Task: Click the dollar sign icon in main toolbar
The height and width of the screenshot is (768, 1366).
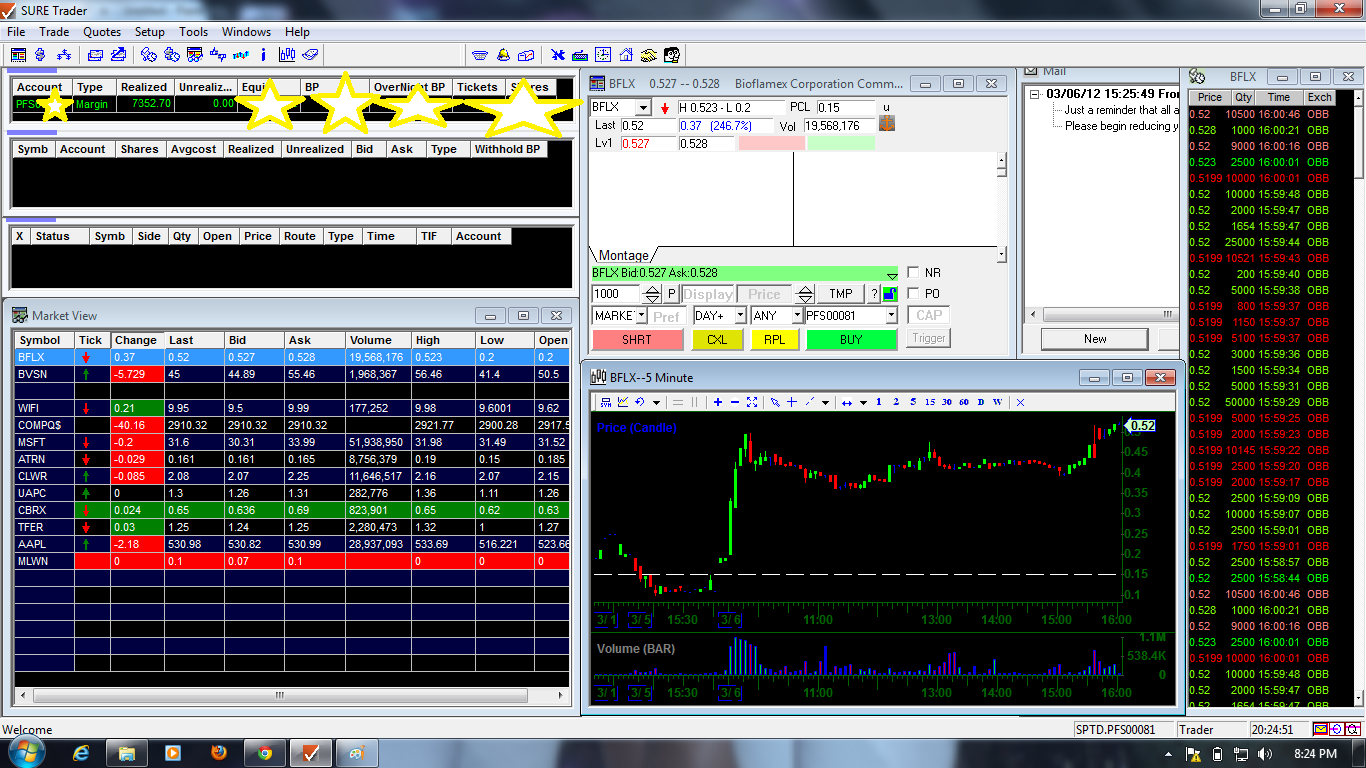Action: (x=41, y=55)
